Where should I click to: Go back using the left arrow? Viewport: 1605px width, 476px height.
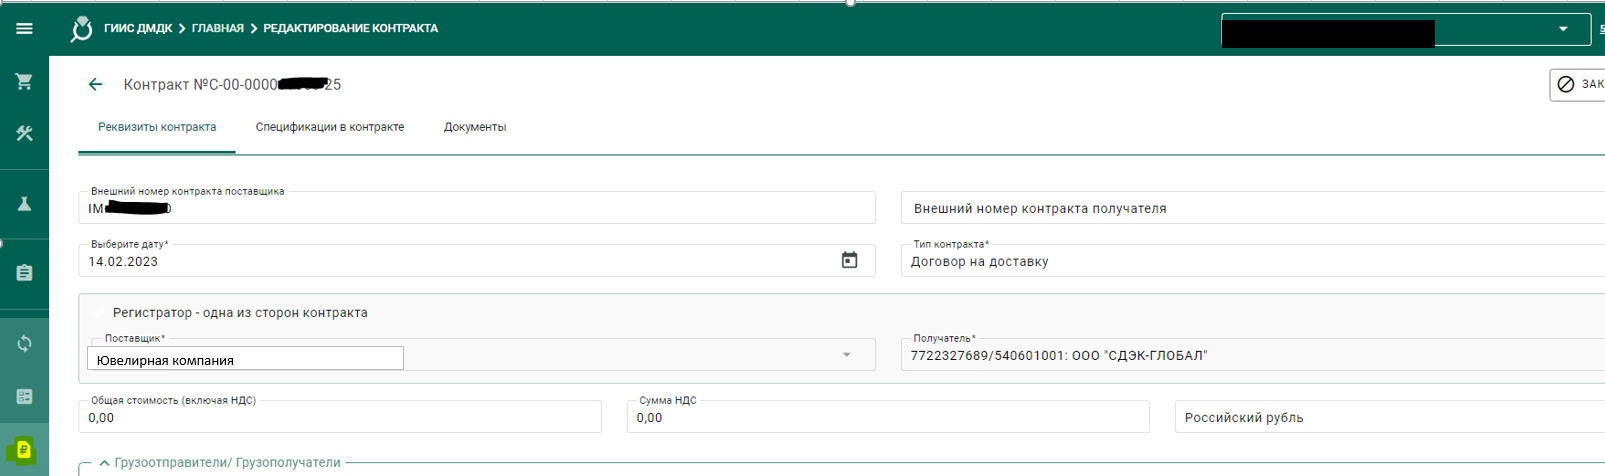(x=95, y=85)
